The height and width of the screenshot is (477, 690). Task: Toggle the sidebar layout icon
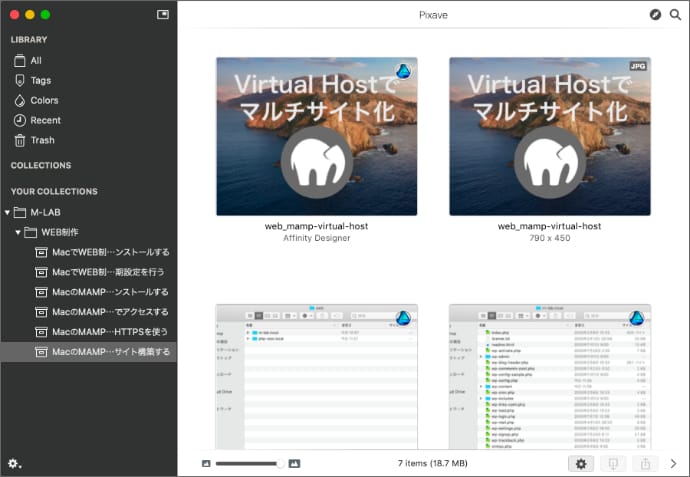[163, 15]
